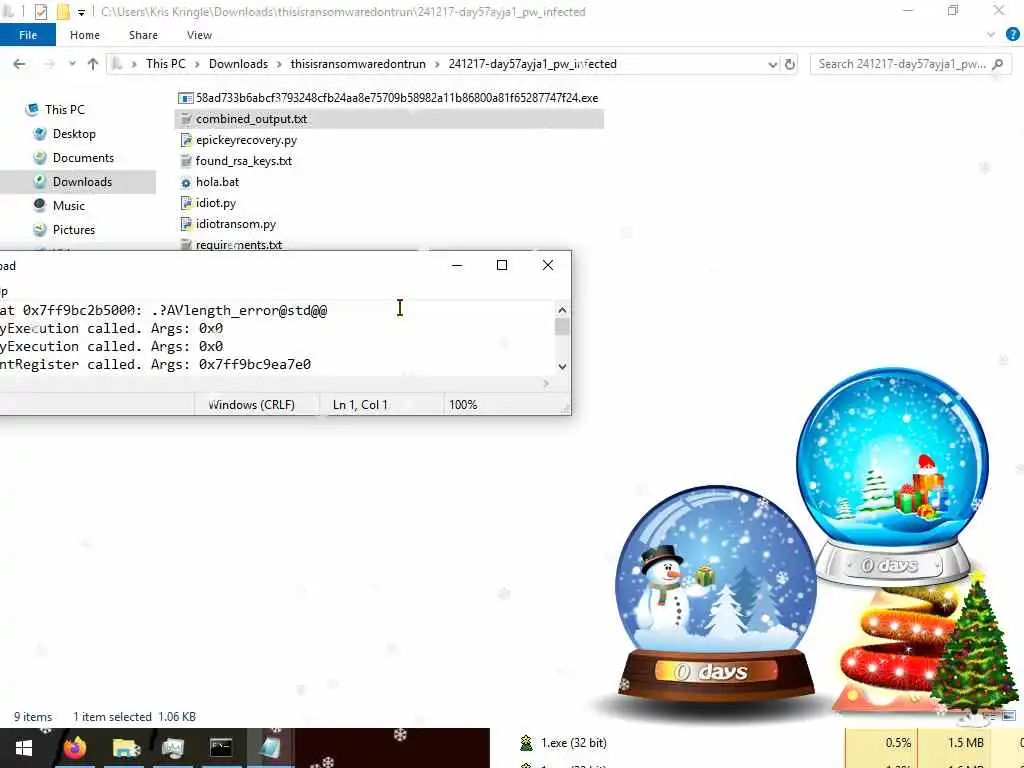Screen dimensions: 1024x768
Task: Expand the ribbon chevron
Action: [x=991, y=35]
